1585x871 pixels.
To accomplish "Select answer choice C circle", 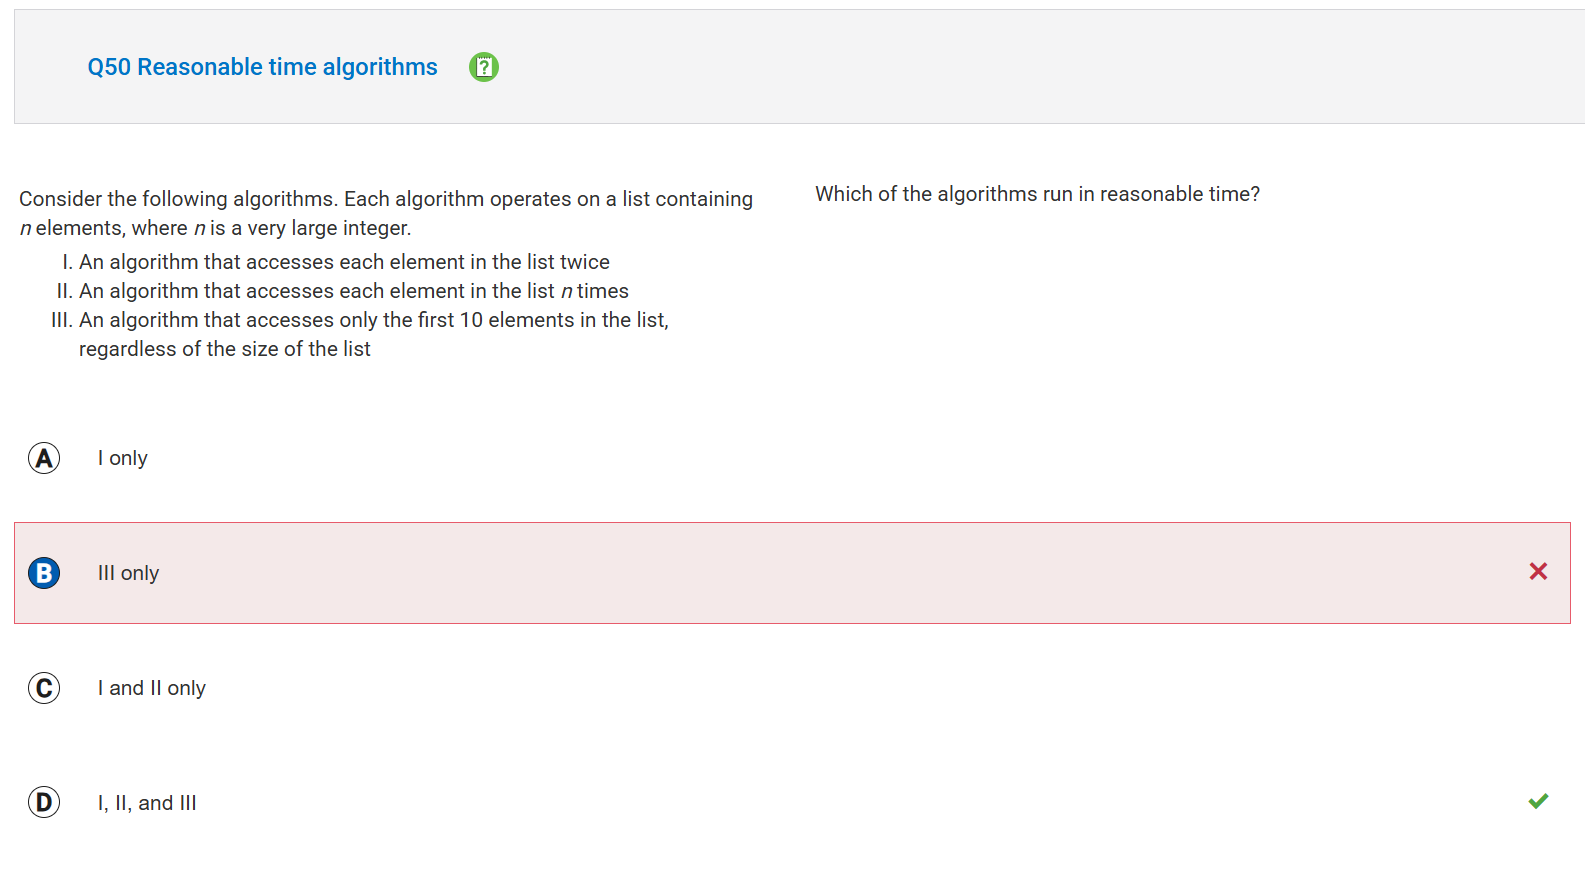I will click(44, 688).
